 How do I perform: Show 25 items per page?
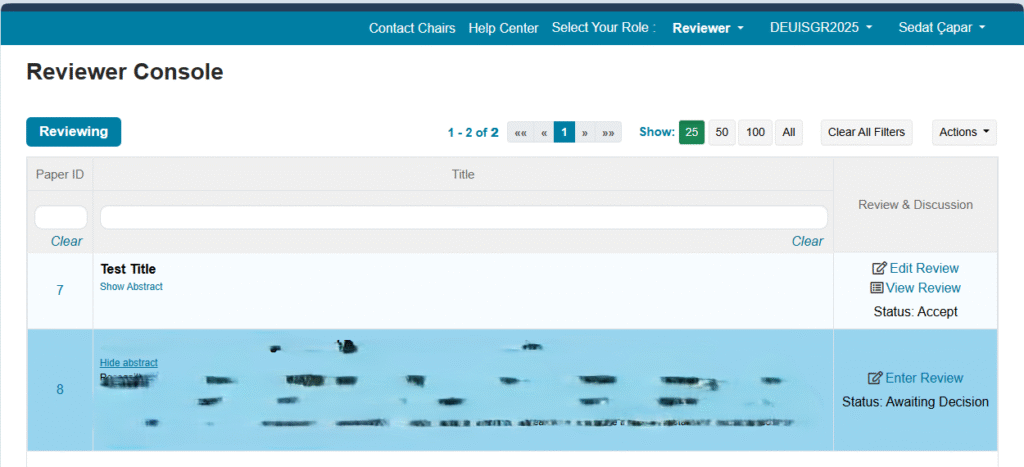(691, 132)
